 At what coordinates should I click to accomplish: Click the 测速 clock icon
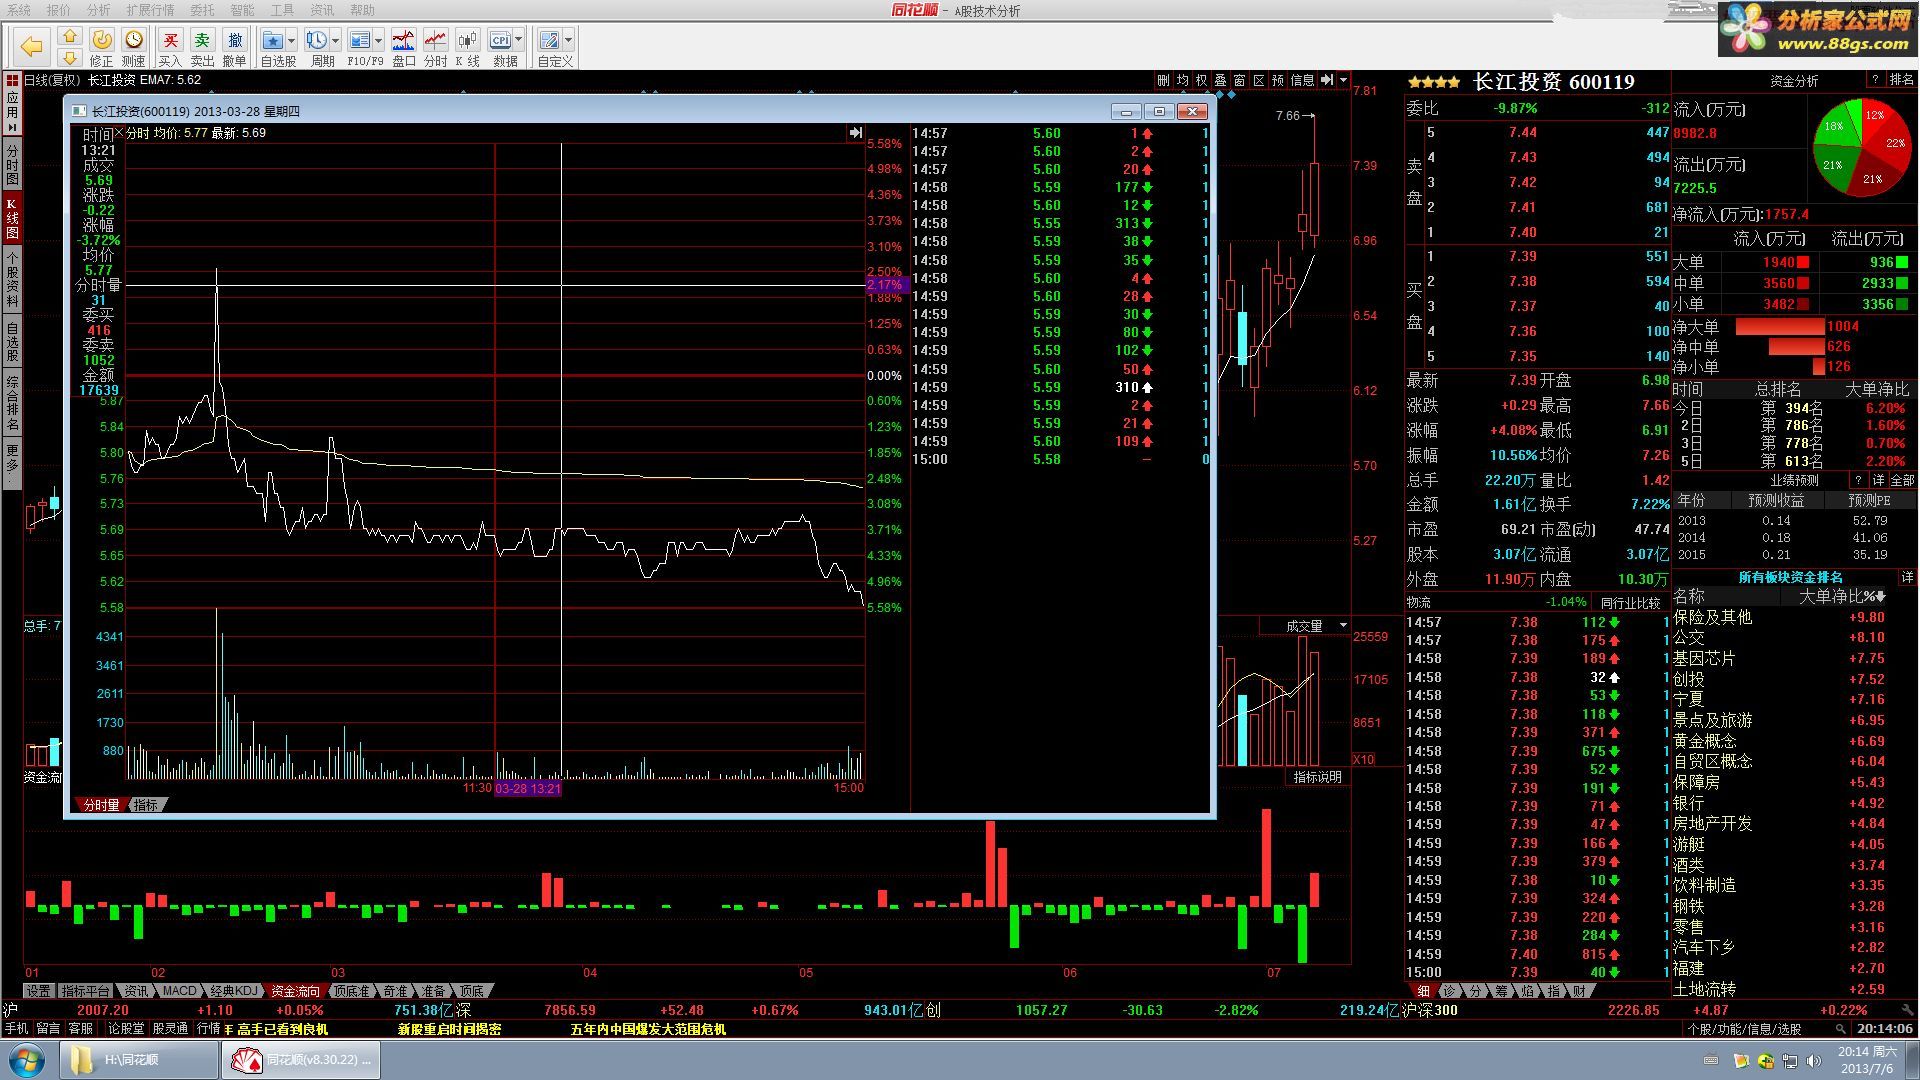pos(134,40)
